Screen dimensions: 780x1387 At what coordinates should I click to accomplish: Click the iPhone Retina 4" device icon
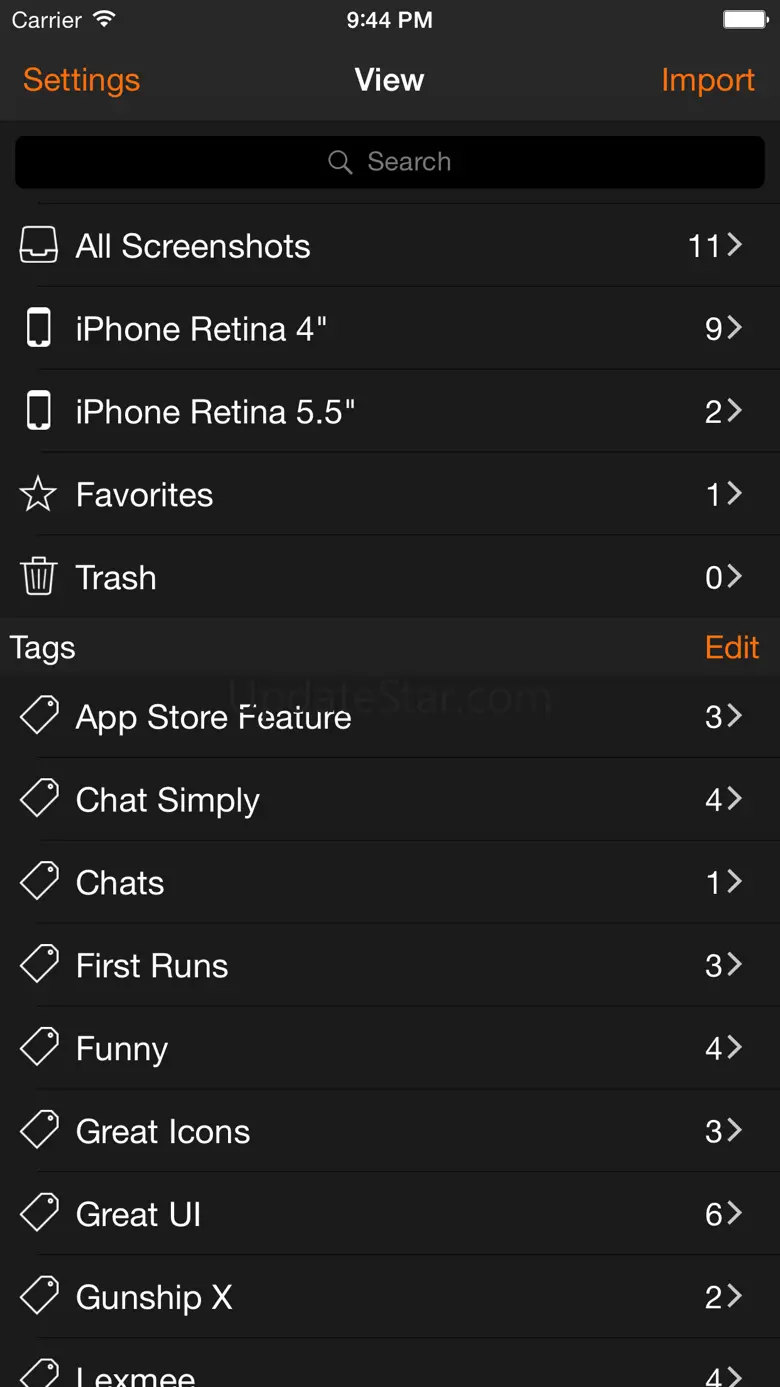pos(39,328)
